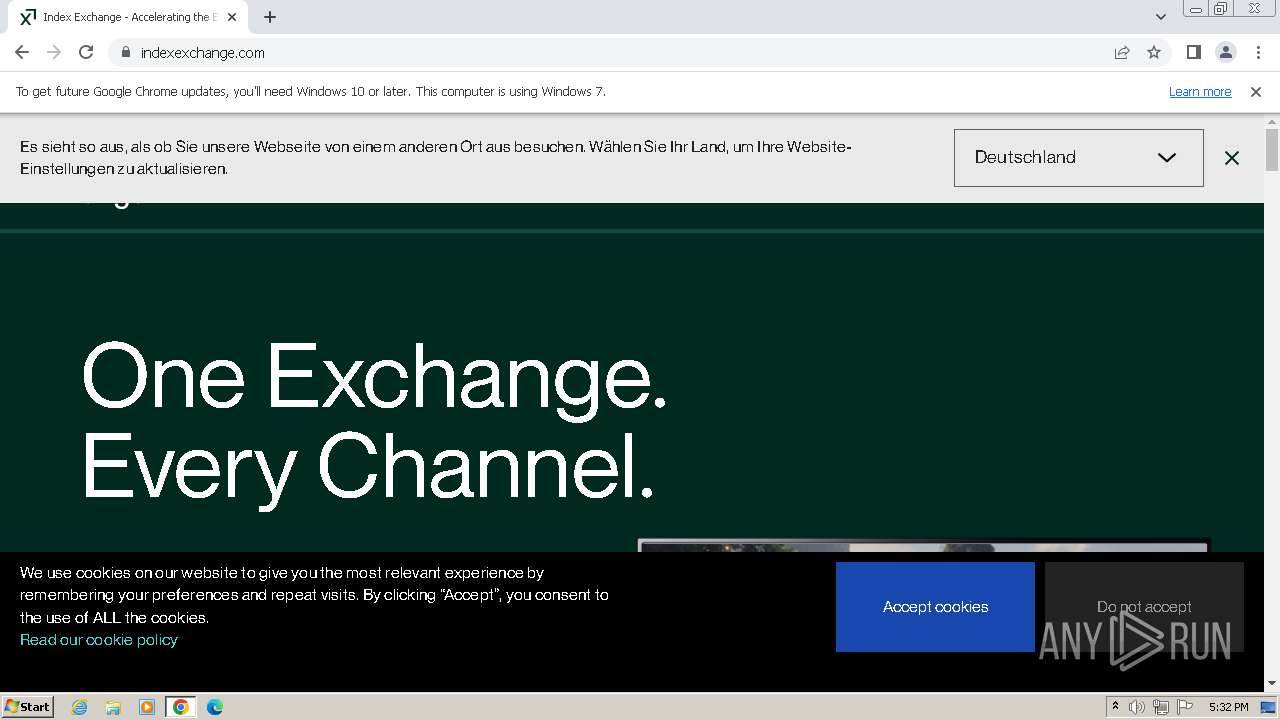Open network connection tray icon

click(1161, 707)
